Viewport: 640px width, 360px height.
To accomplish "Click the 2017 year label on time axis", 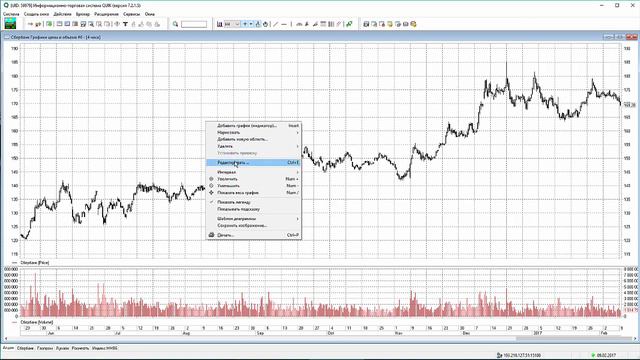I will pos(538,333).
